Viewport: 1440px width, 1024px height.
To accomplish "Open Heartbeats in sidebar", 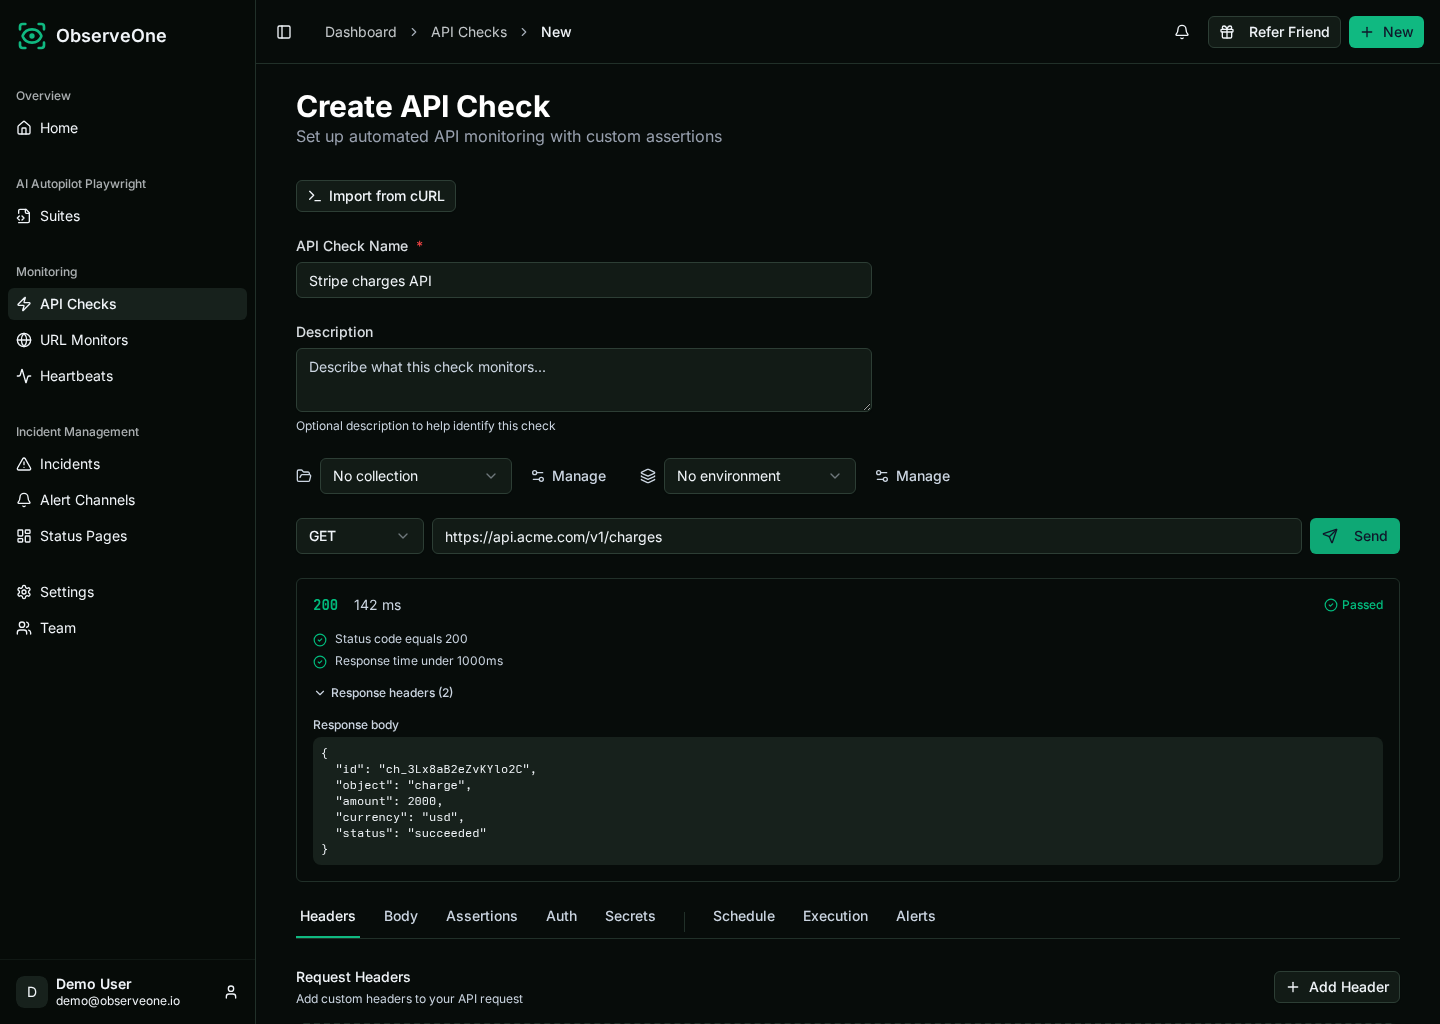I will pyautogui.click(x=127, y=376).
